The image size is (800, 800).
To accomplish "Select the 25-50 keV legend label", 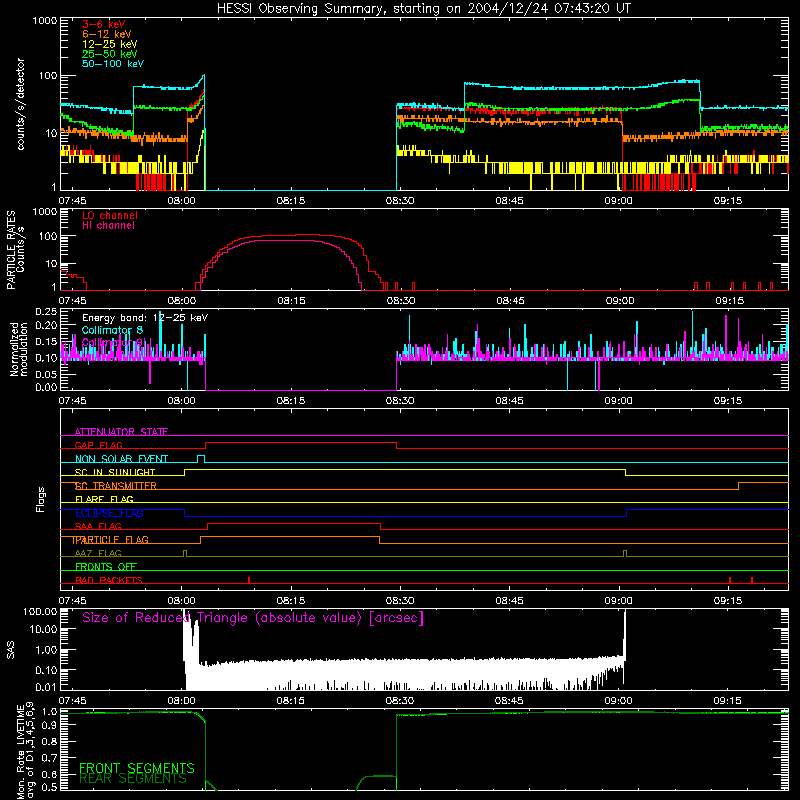I will (109, 54).
